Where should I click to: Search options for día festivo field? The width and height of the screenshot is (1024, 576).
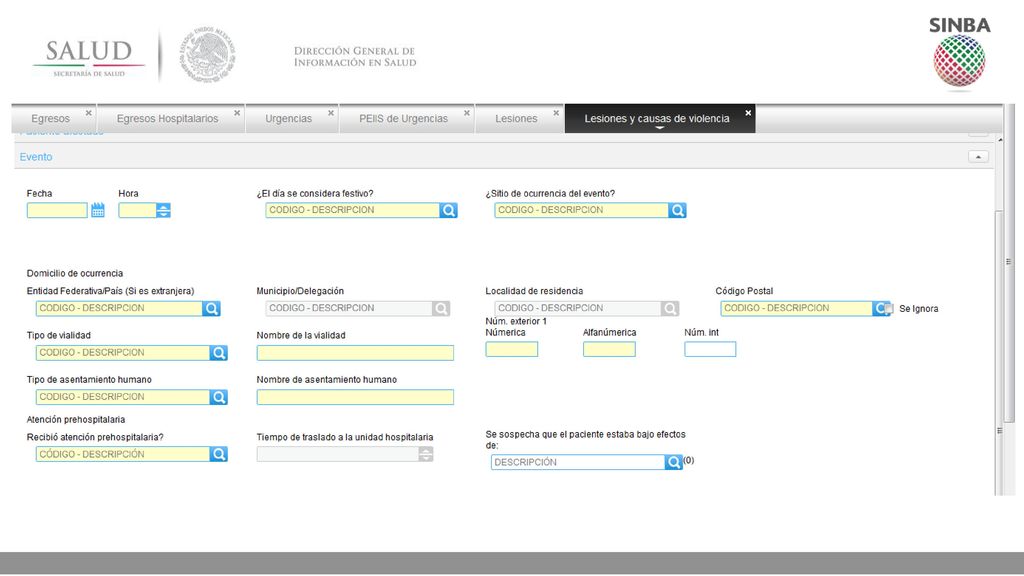449,210
